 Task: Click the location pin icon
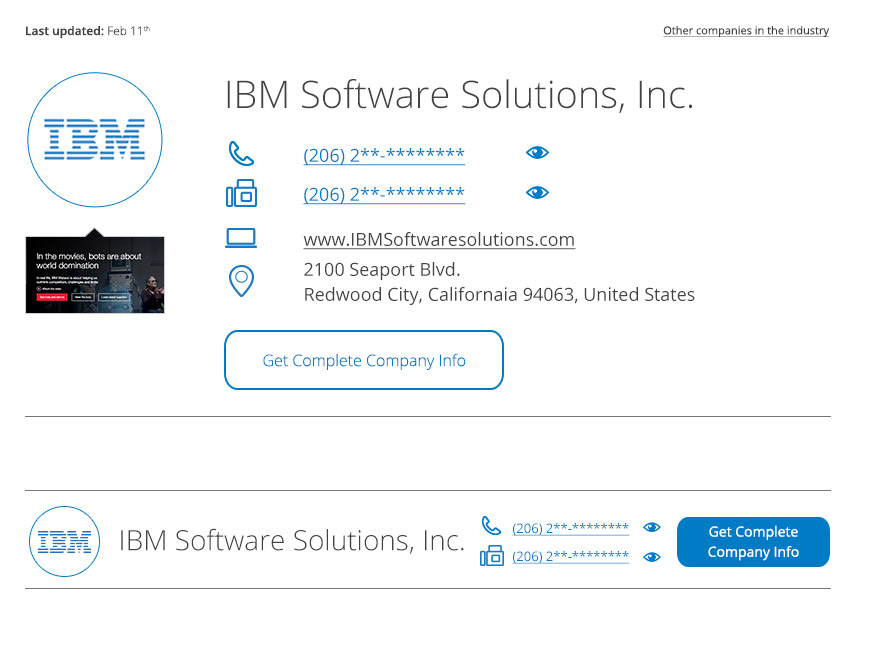[x=241, y=281]
